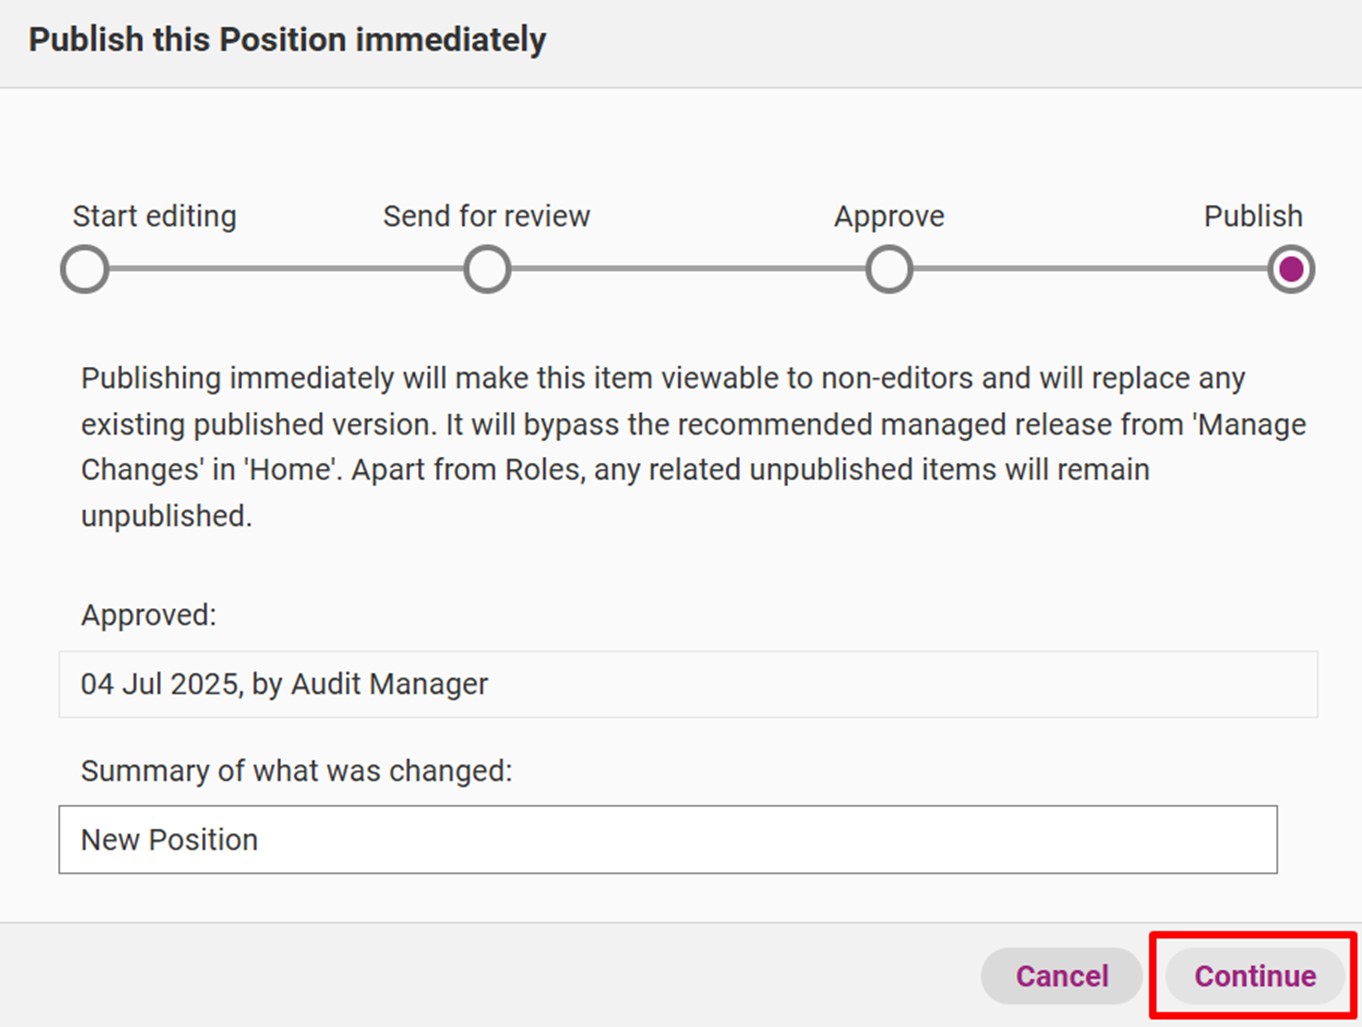Confirm publishing with the Continue button
1362x1027 pixels.
1255,976
